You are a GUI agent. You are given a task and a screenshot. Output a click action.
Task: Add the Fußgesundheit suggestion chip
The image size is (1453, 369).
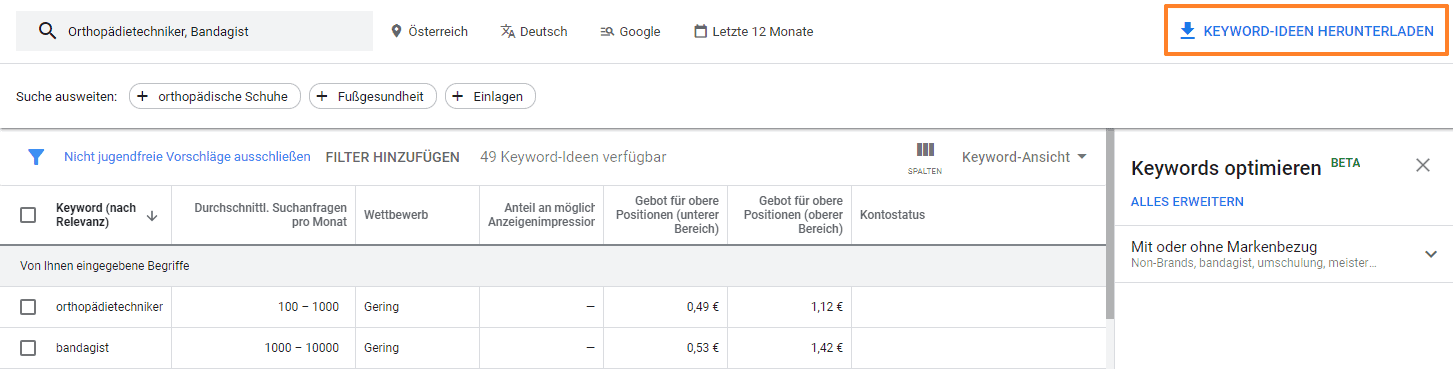(x=373, y=96)
